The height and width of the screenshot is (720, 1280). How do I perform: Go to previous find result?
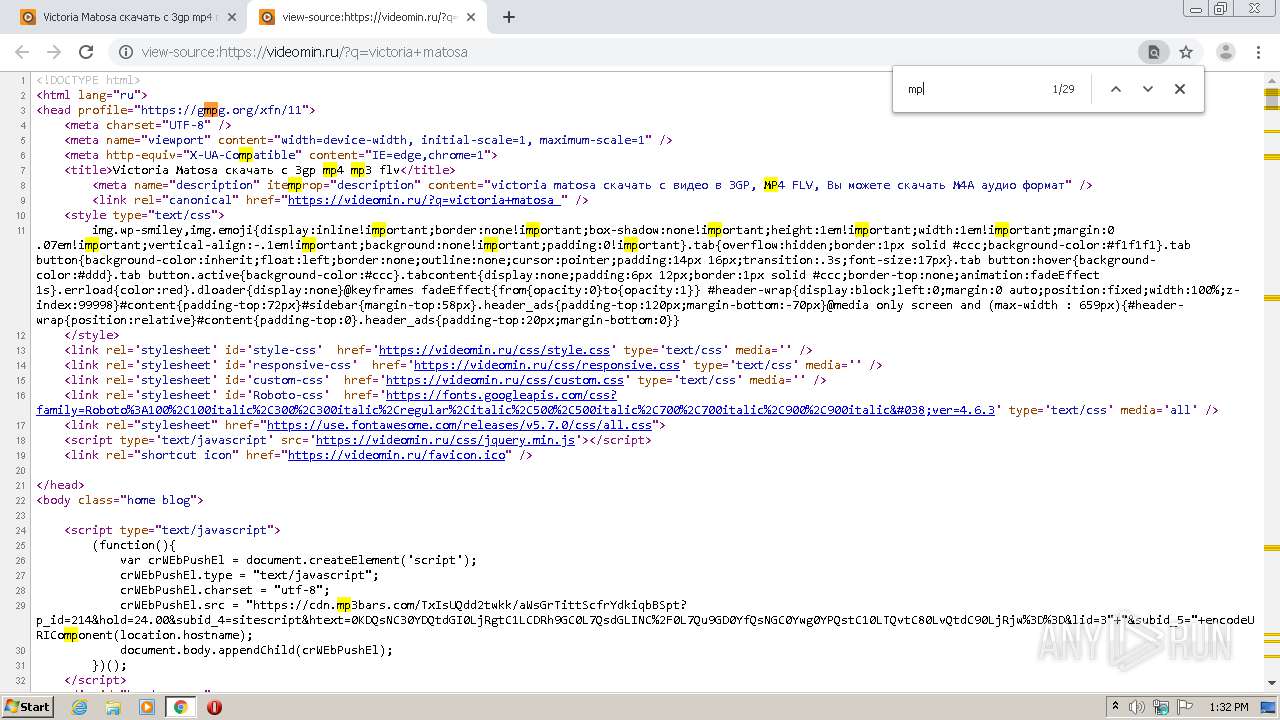(x=1116, y=89)
